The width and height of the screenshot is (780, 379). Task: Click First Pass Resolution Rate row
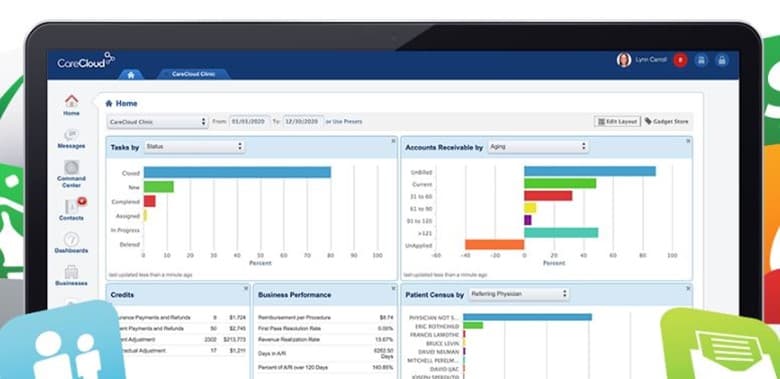[x=325, y=328]
